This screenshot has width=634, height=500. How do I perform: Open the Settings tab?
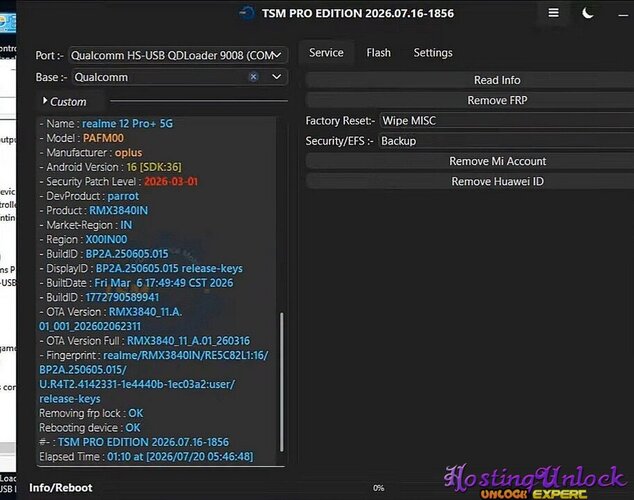[x=433, y=53]
